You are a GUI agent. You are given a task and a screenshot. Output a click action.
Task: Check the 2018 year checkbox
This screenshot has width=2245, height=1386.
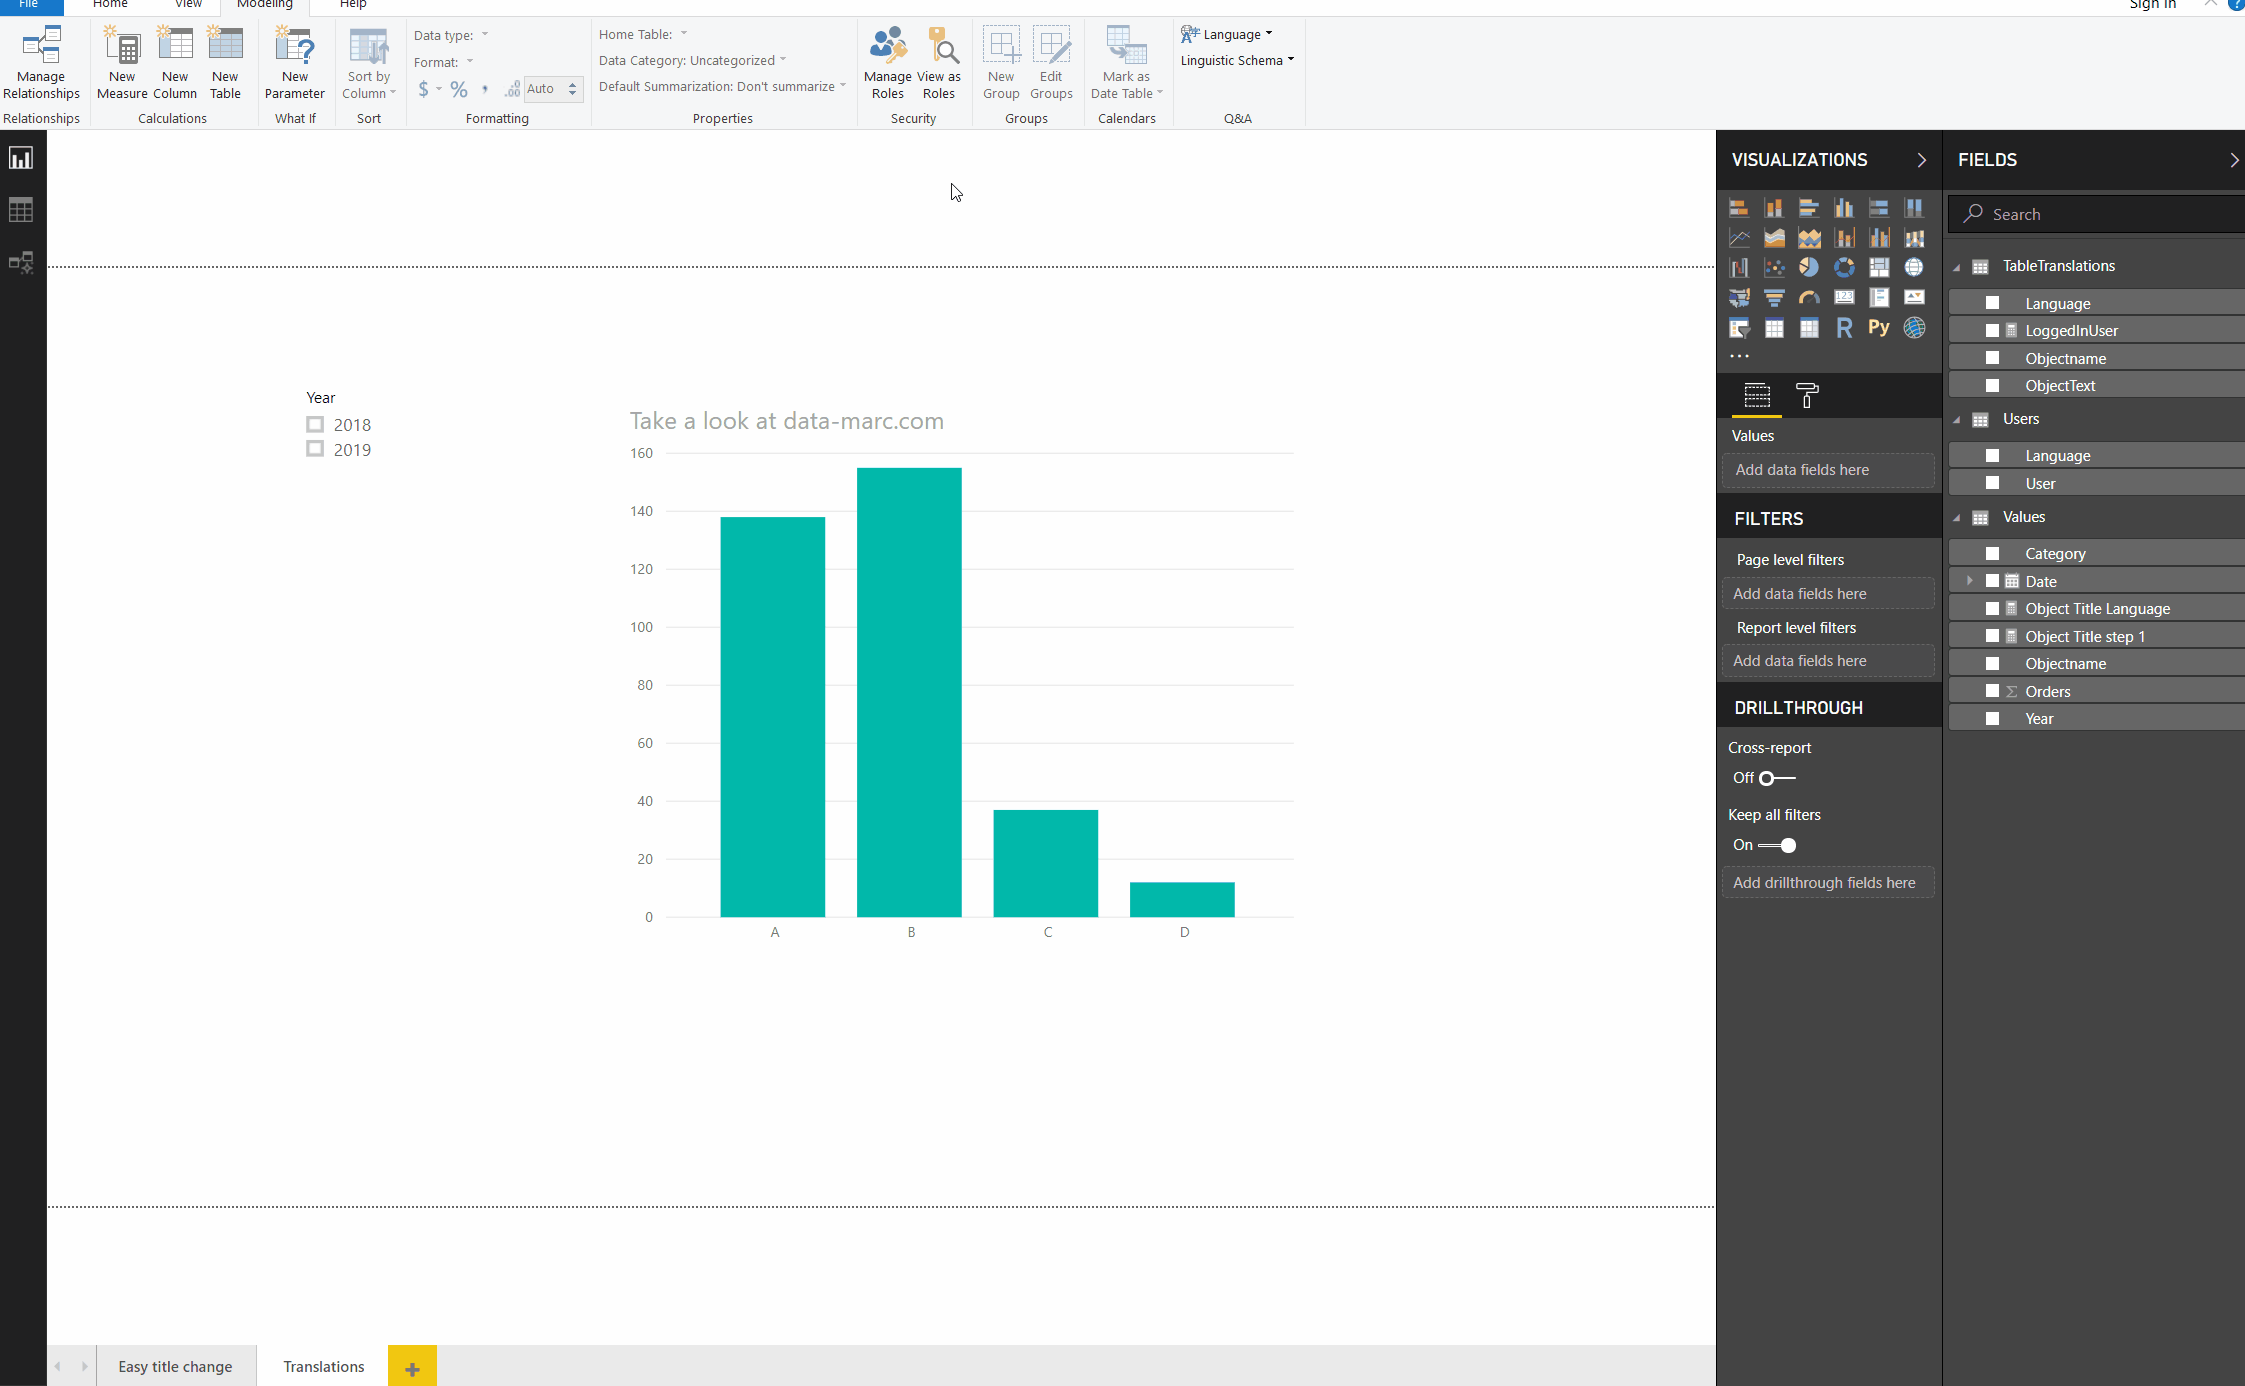coord(313,424)
